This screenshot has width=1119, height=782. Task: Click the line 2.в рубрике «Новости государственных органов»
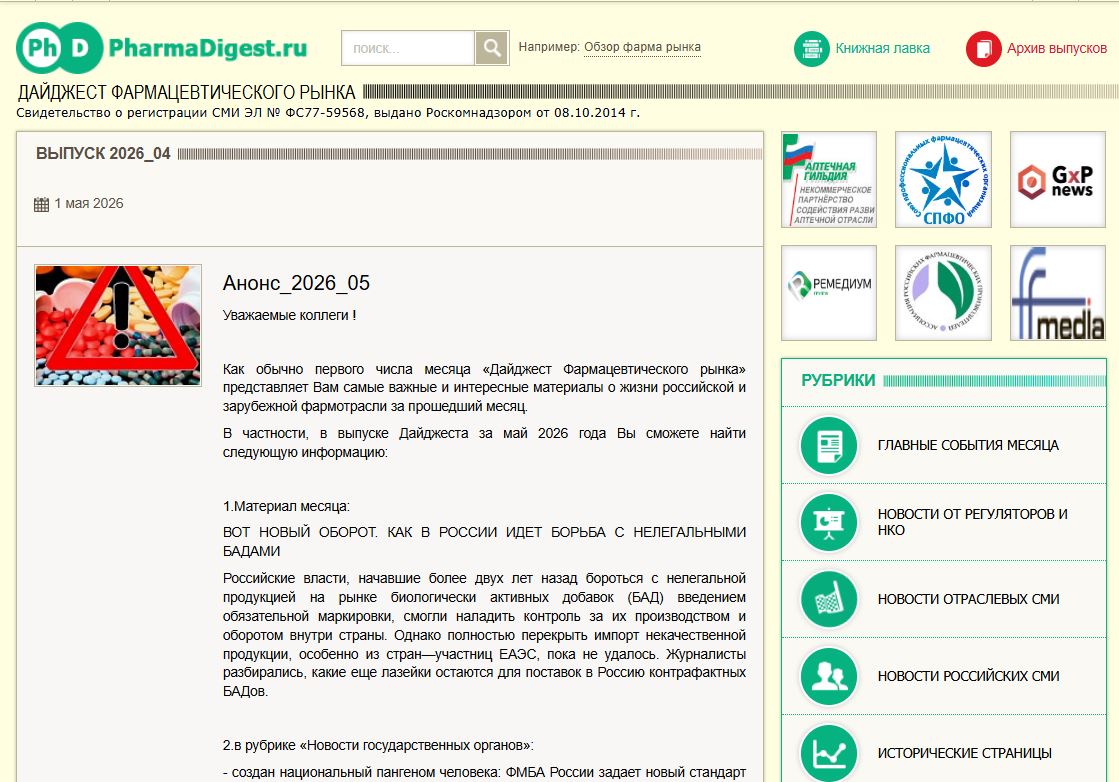pos(378,746)
